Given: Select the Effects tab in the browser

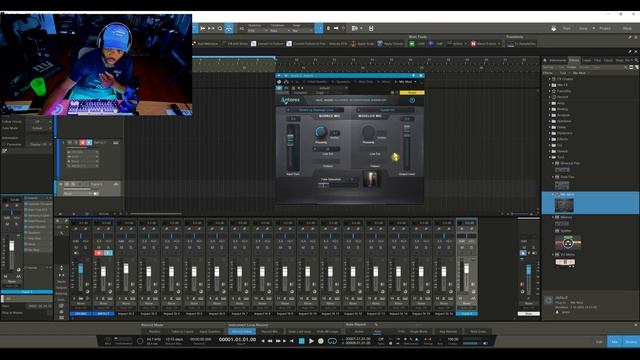Looking at the screenshot, I should pyautogui.click(x=574, y=60).
